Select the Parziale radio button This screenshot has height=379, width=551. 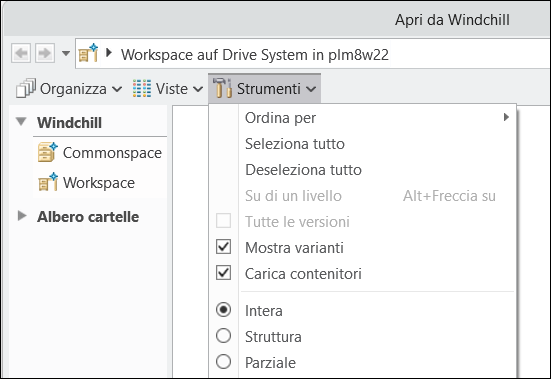point(223,362)
